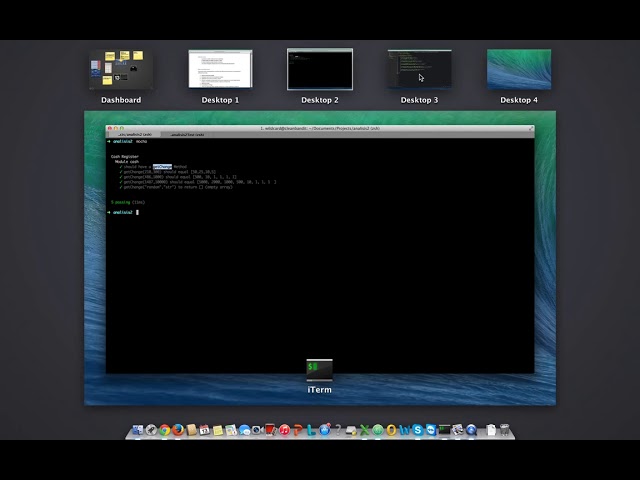Click the 'Module cash' line in terminal

(127, 162)
